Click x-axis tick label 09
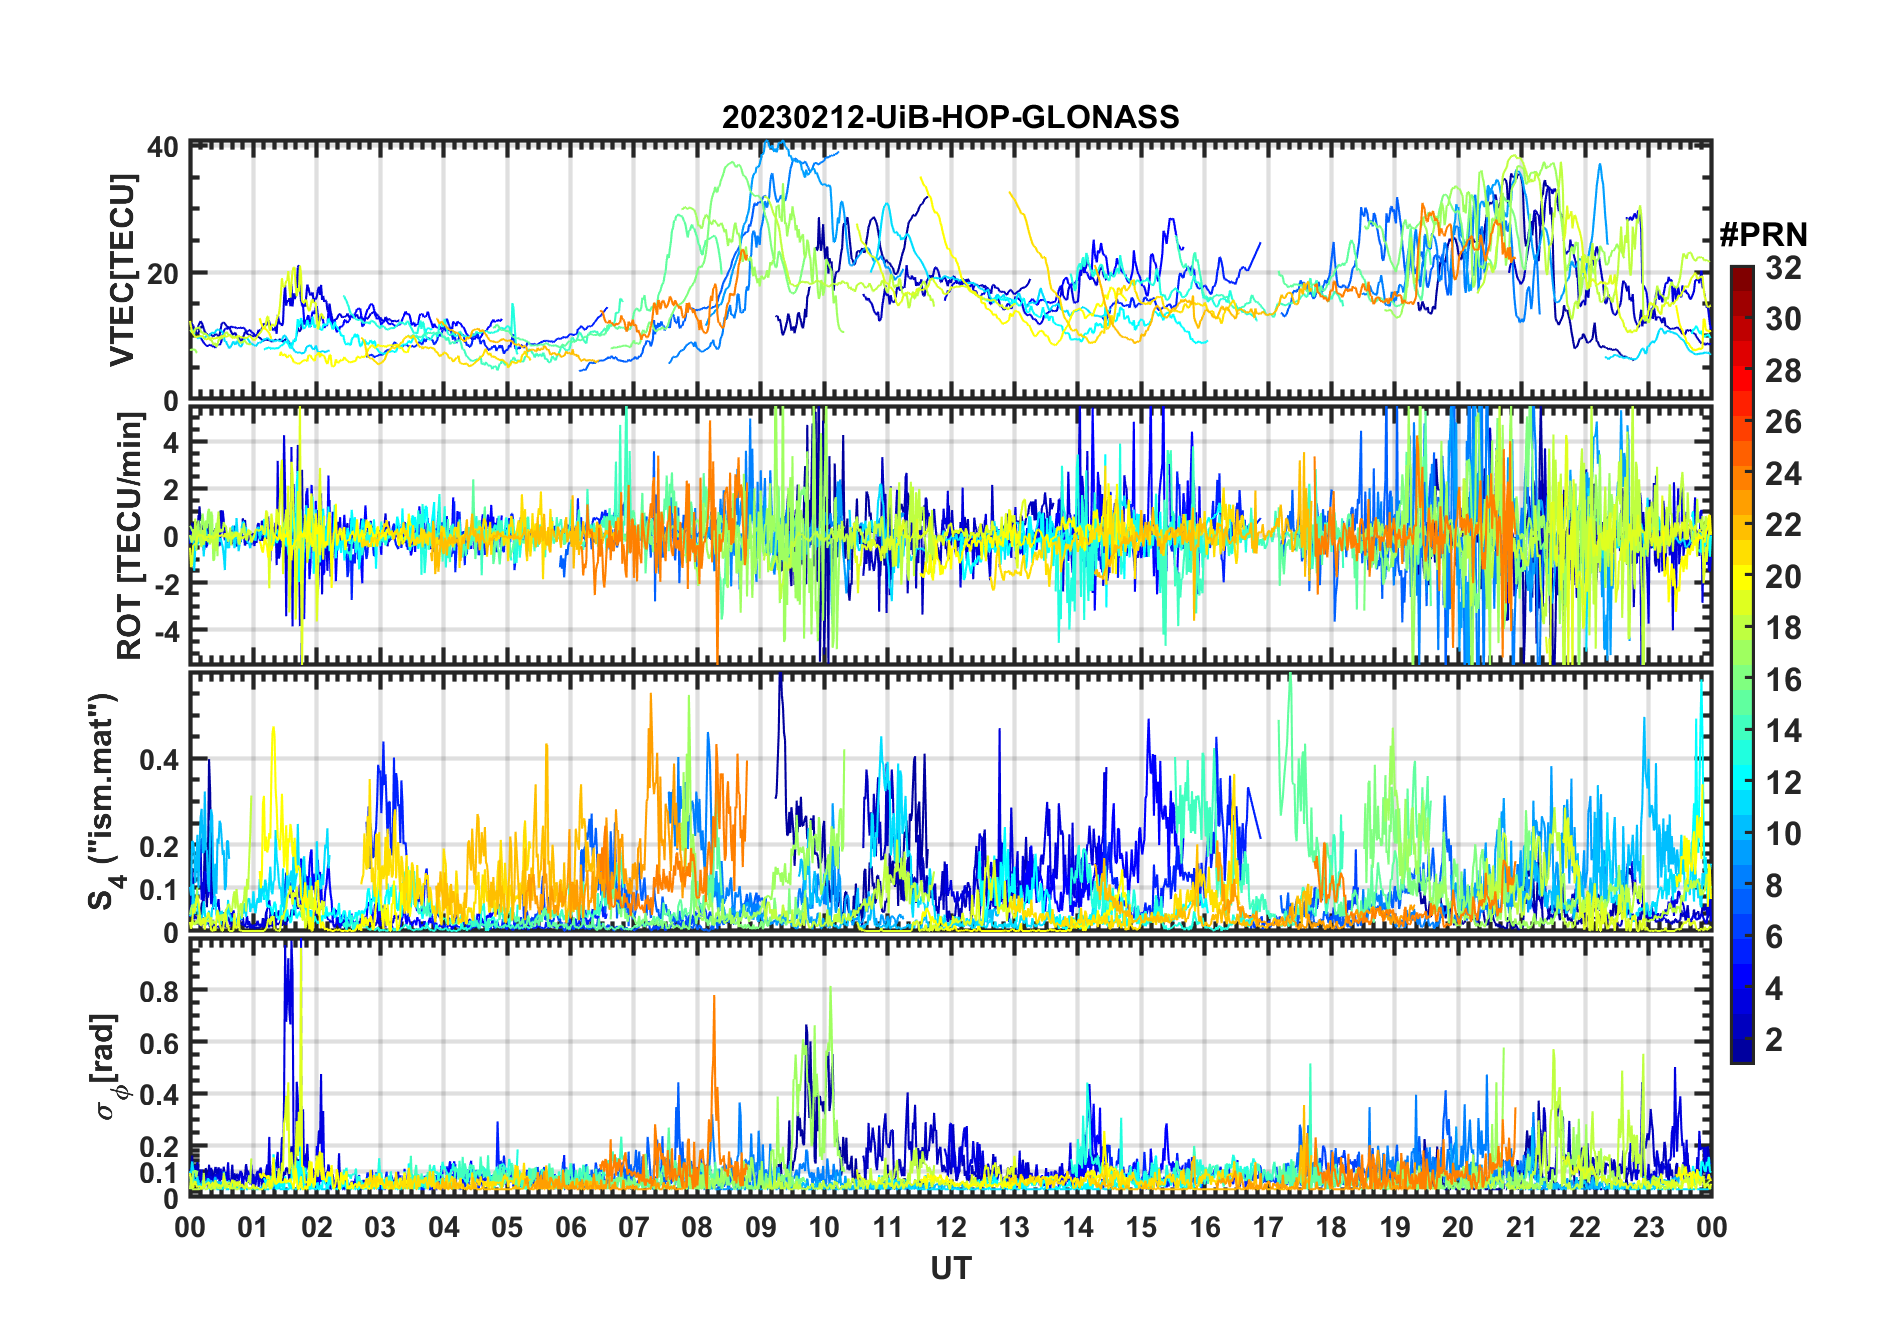The width and height of the screenshot is (1902, 1330). point(761,1227)
